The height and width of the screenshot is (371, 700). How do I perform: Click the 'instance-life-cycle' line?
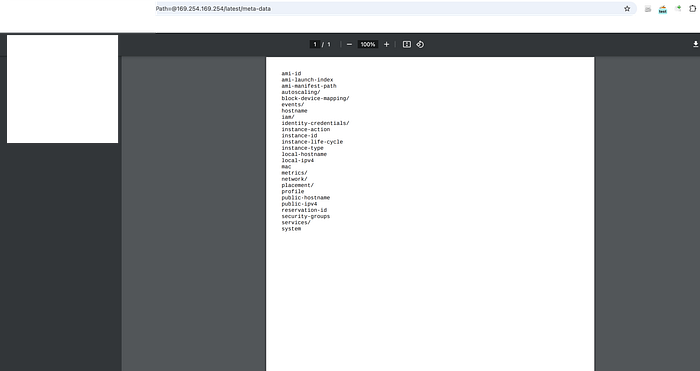312,142
